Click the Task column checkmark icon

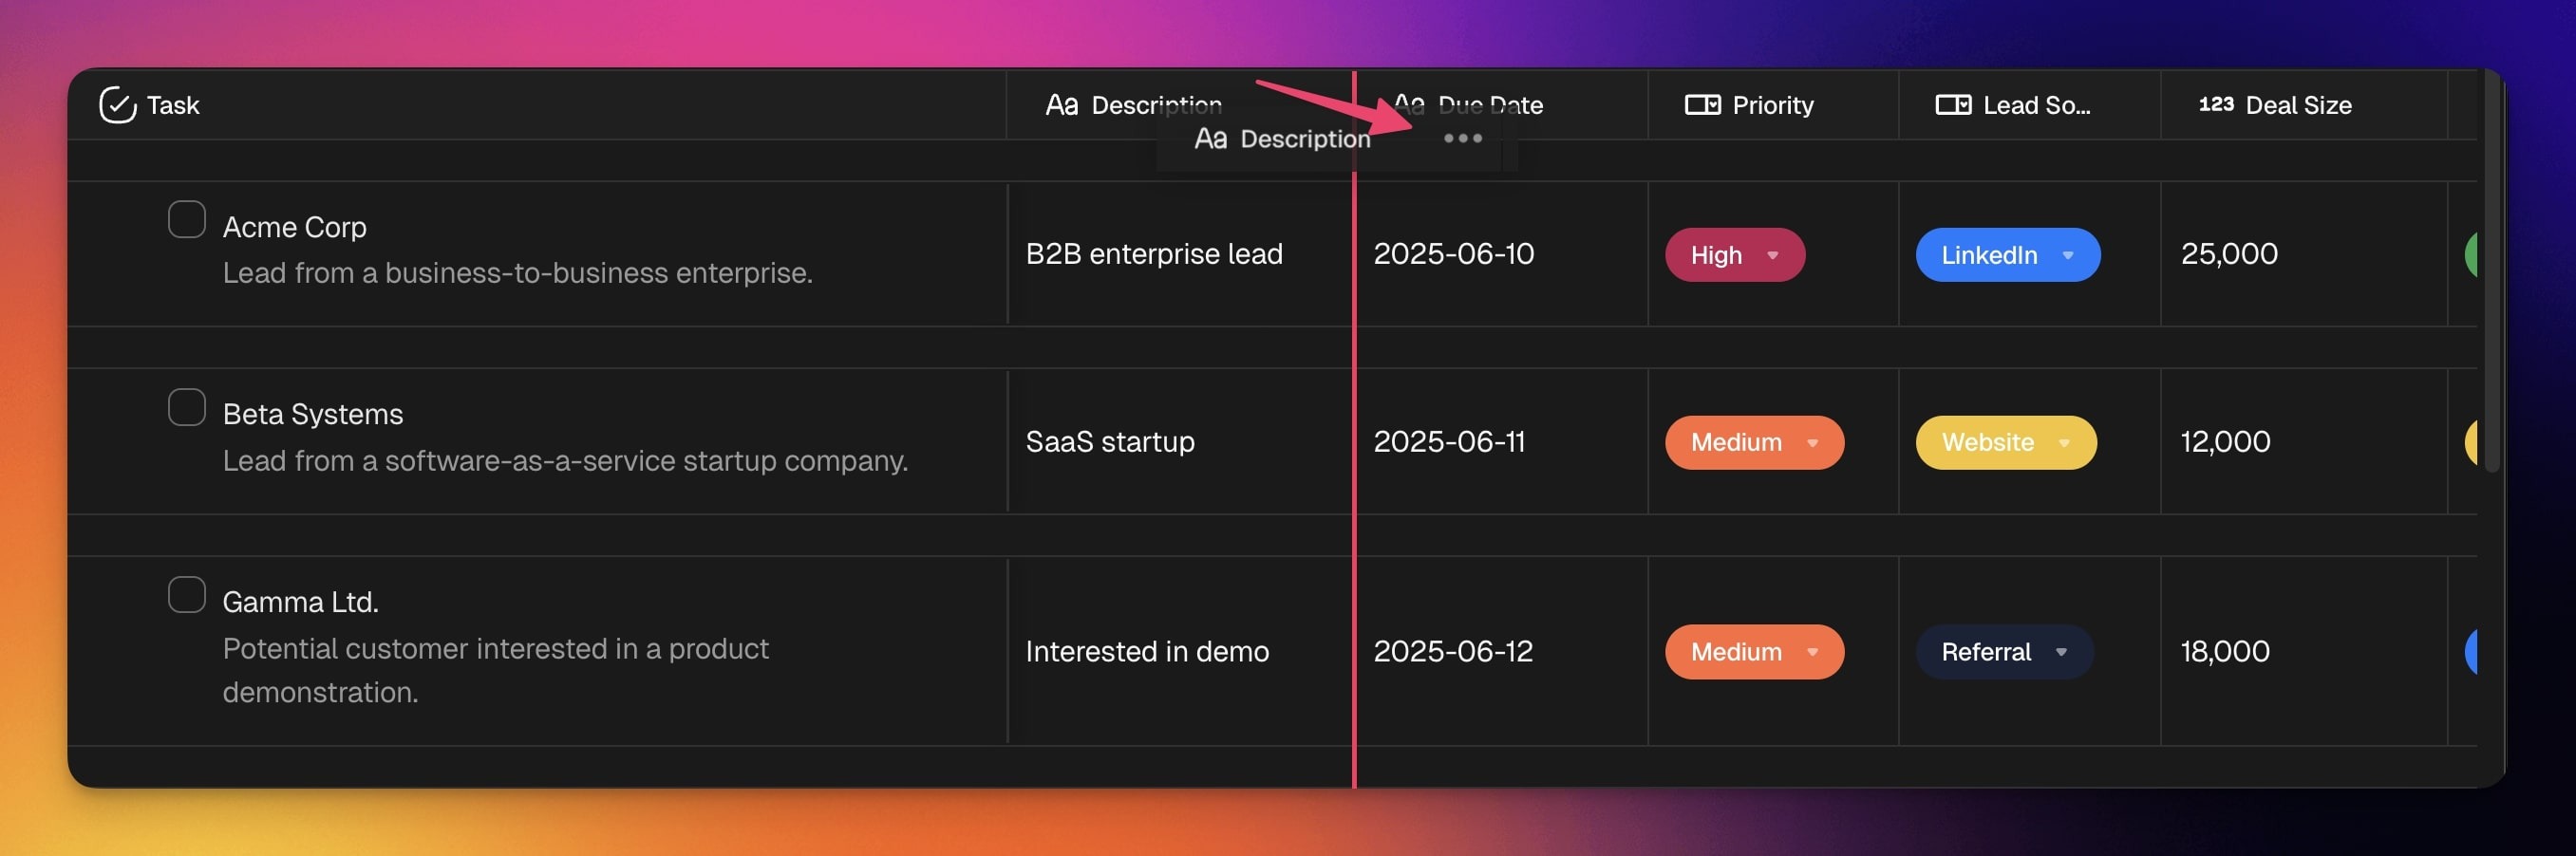[x=117, y=105]
